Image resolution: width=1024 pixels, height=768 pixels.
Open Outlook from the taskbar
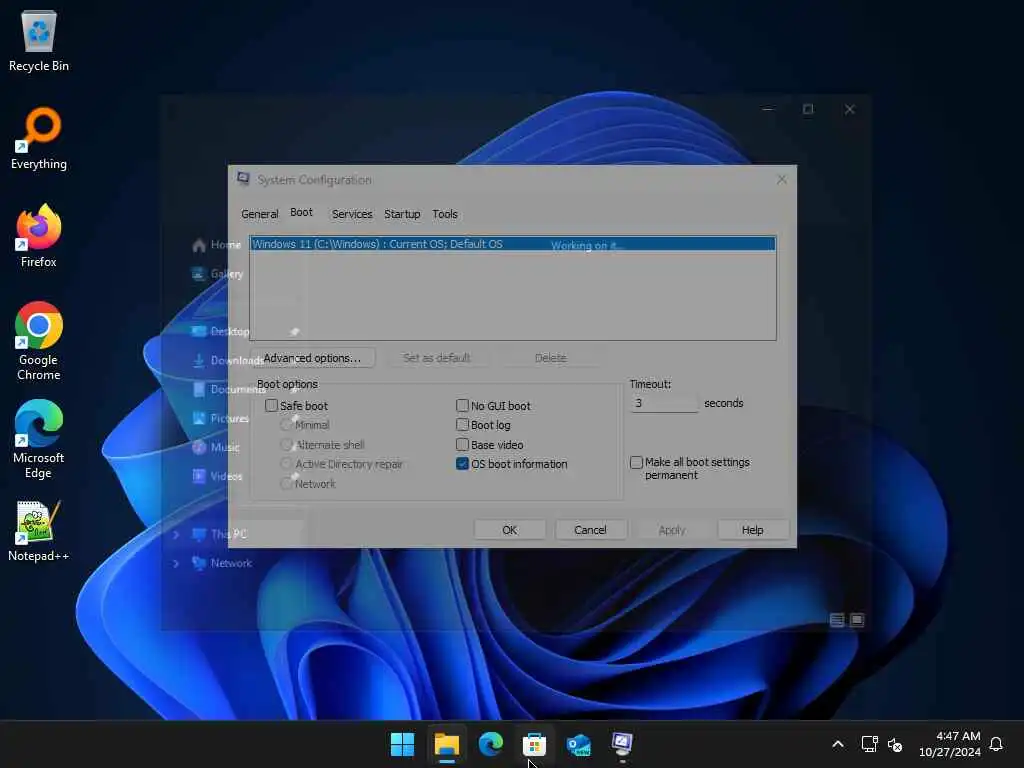[x=579, y=744]
